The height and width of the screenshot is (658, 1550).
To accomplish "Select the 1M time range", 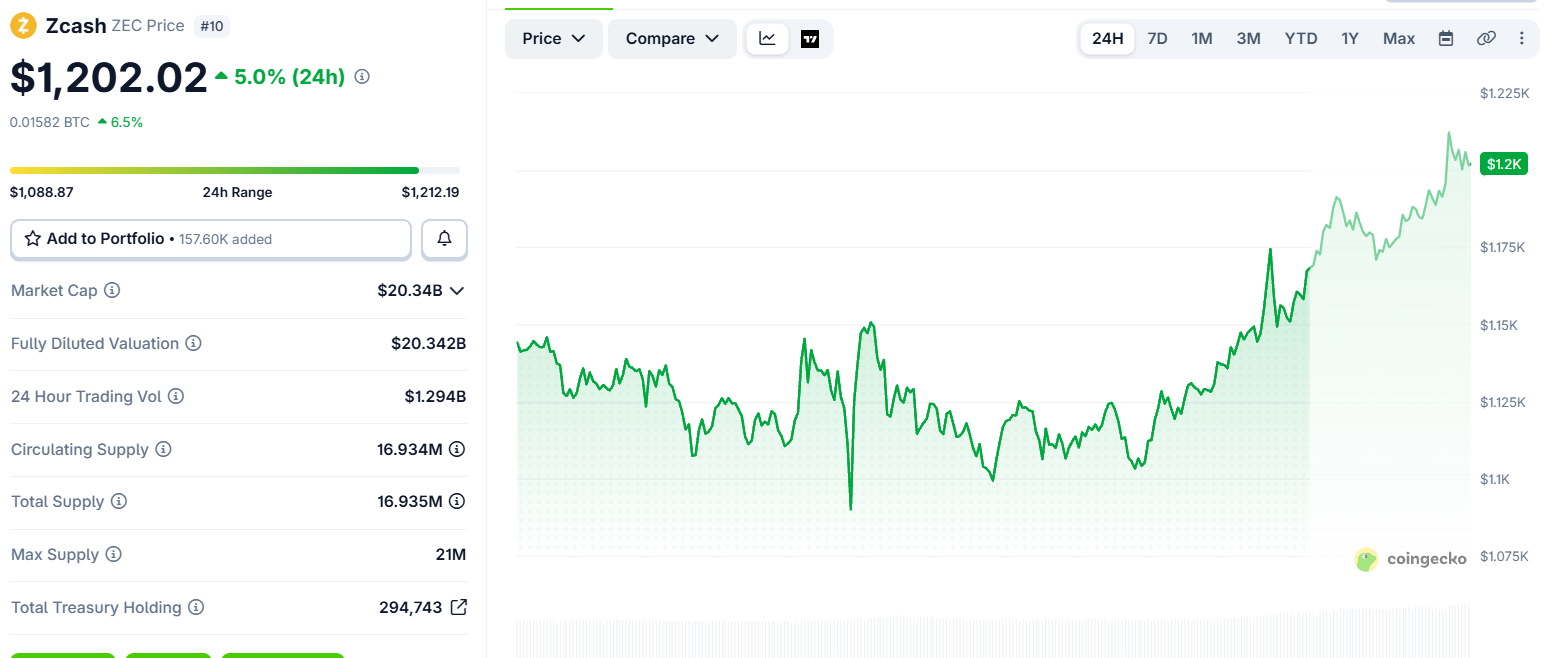I will (x=1202, y=39).
